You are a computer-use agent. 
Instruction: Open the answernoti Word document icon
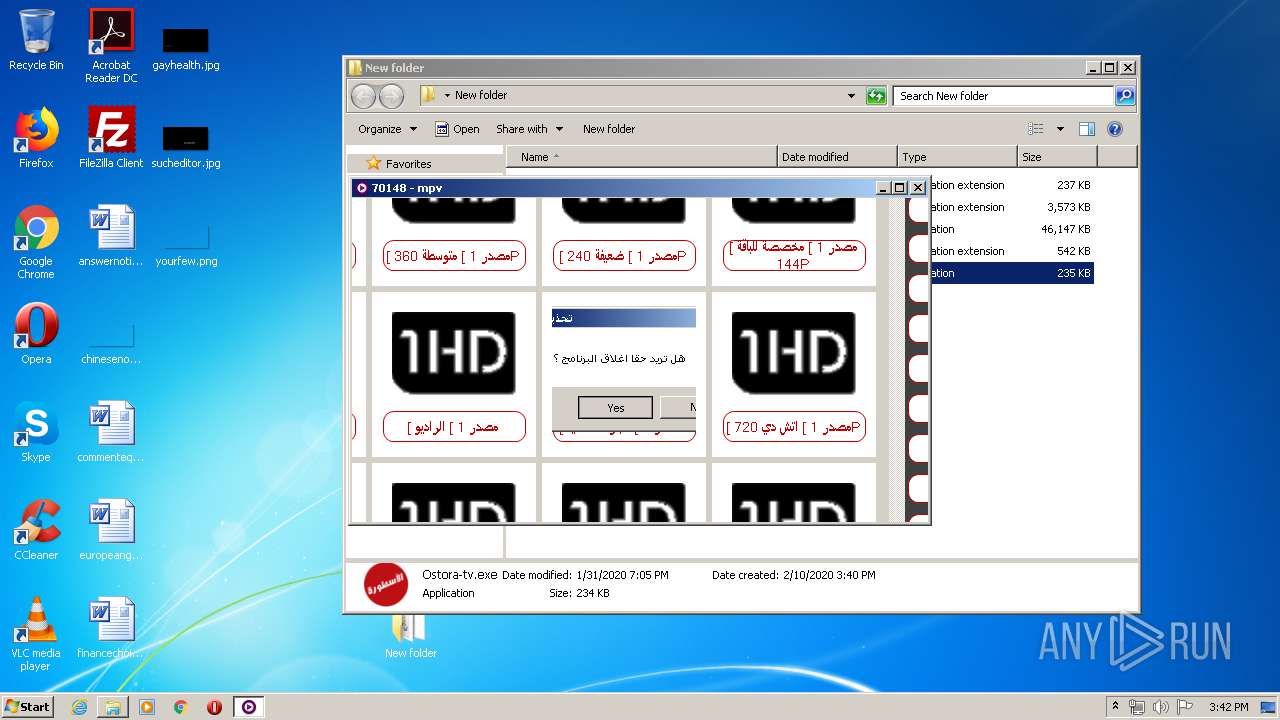coord(111,236)
